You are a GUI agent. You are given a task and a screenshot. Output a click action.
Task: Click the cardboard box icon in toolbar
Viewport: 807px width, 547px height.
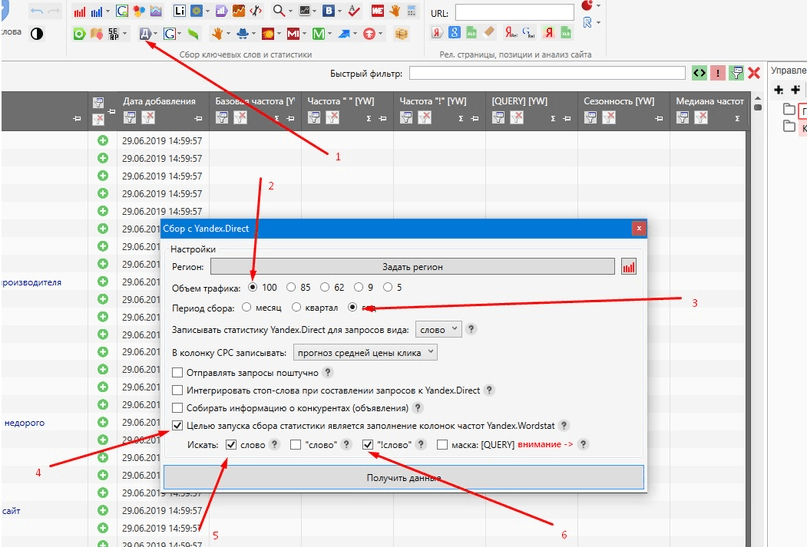pyautogui.click(x=401, y=34)
